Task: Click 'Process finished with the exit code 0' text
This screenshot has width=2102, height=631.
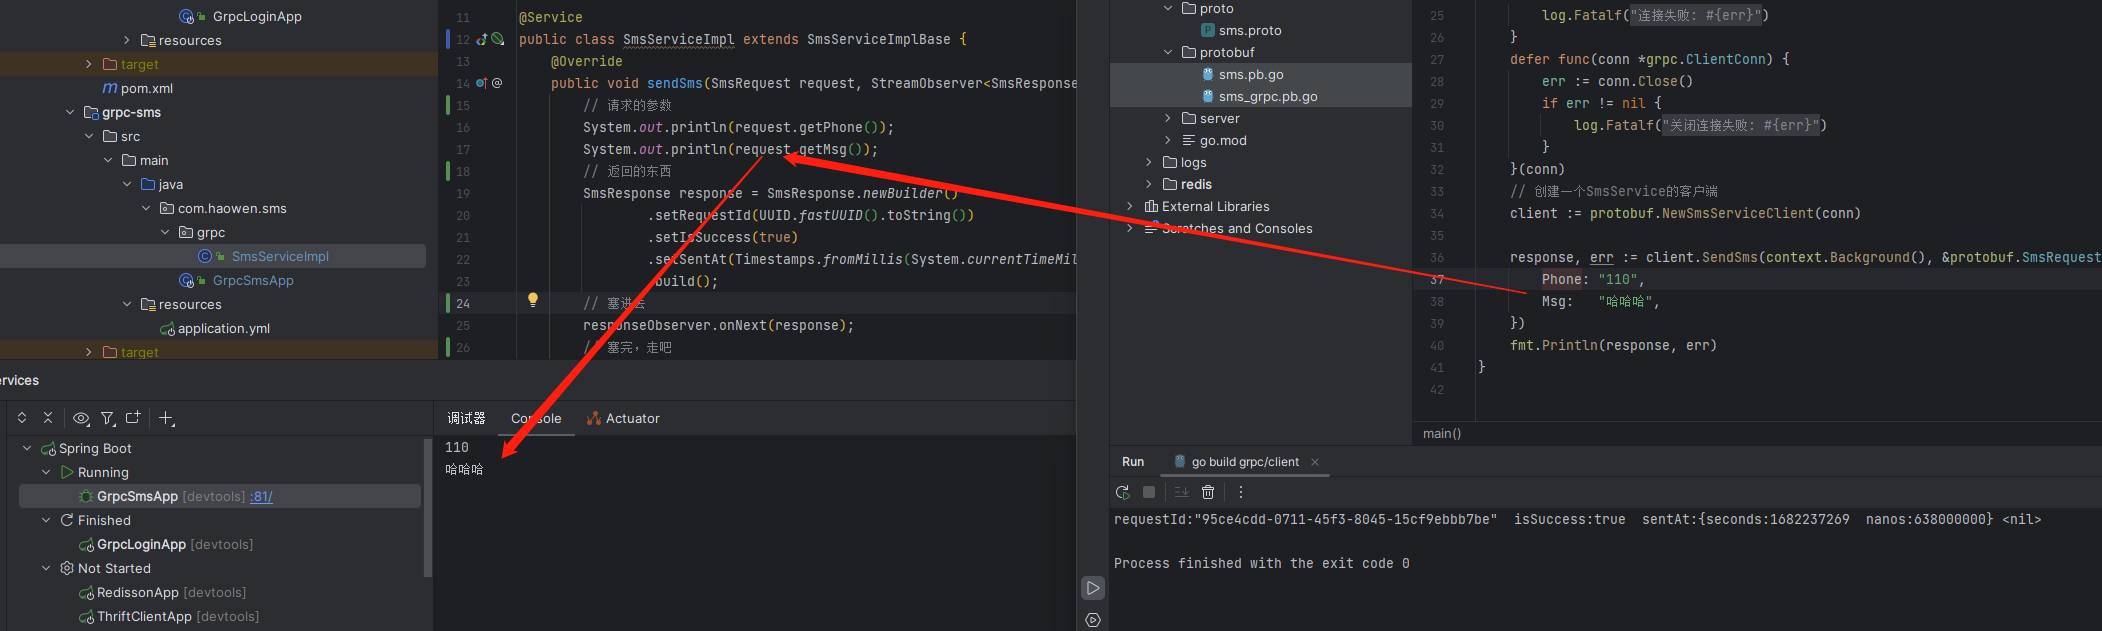Action: (1261, 563)
